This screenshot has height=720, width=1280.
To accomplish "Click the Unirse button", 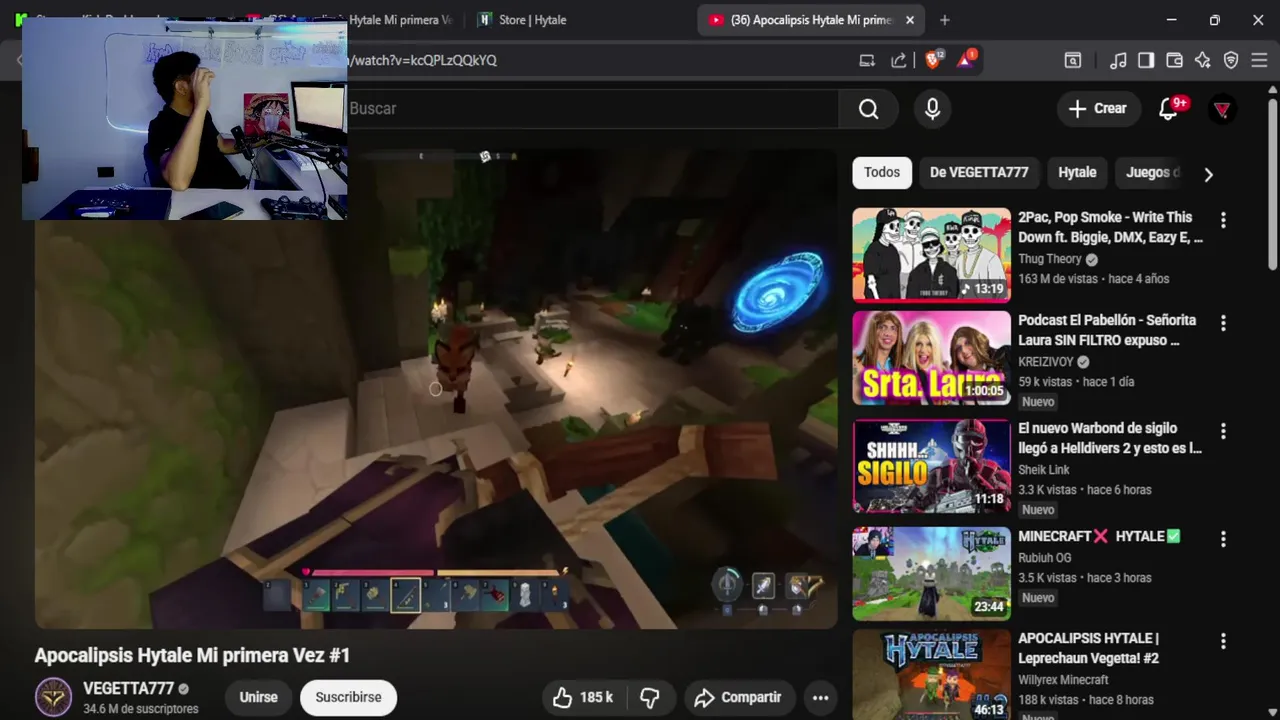I will pyautogui.click(x=258, y=697).
